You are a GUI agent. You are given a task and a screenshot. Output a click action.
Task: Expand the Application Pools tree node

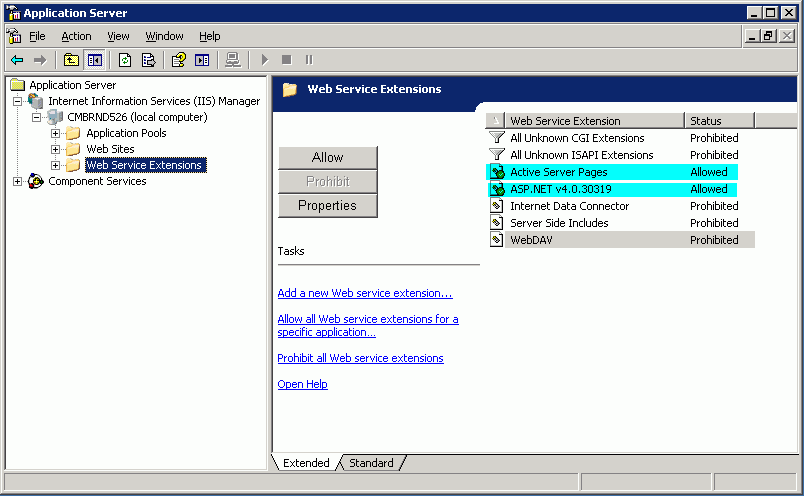click(x=55, y=133)
